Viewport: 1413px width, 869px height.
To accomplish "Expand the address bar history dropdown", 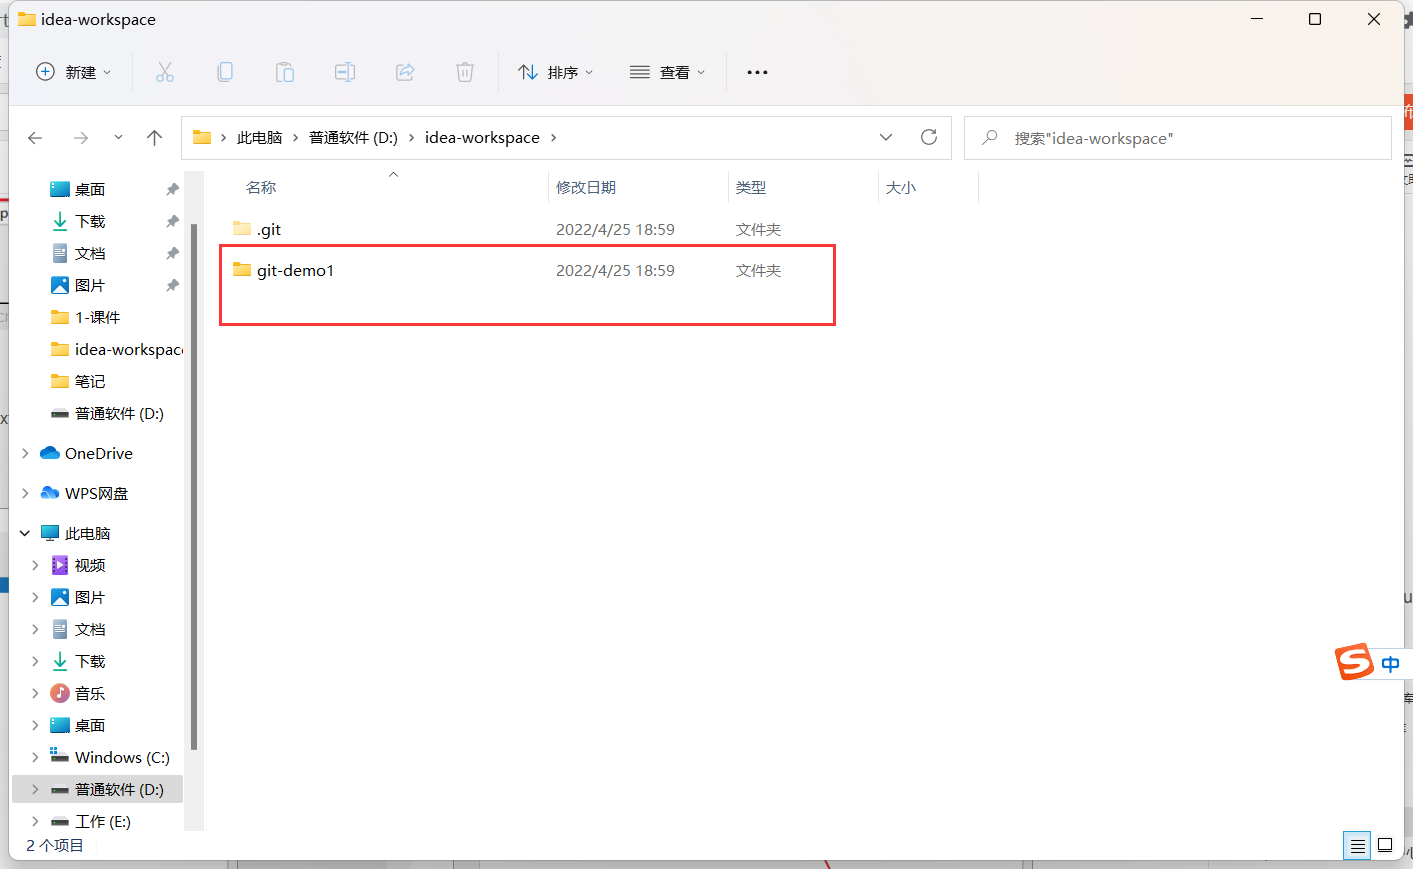I will tap(886, 138).
